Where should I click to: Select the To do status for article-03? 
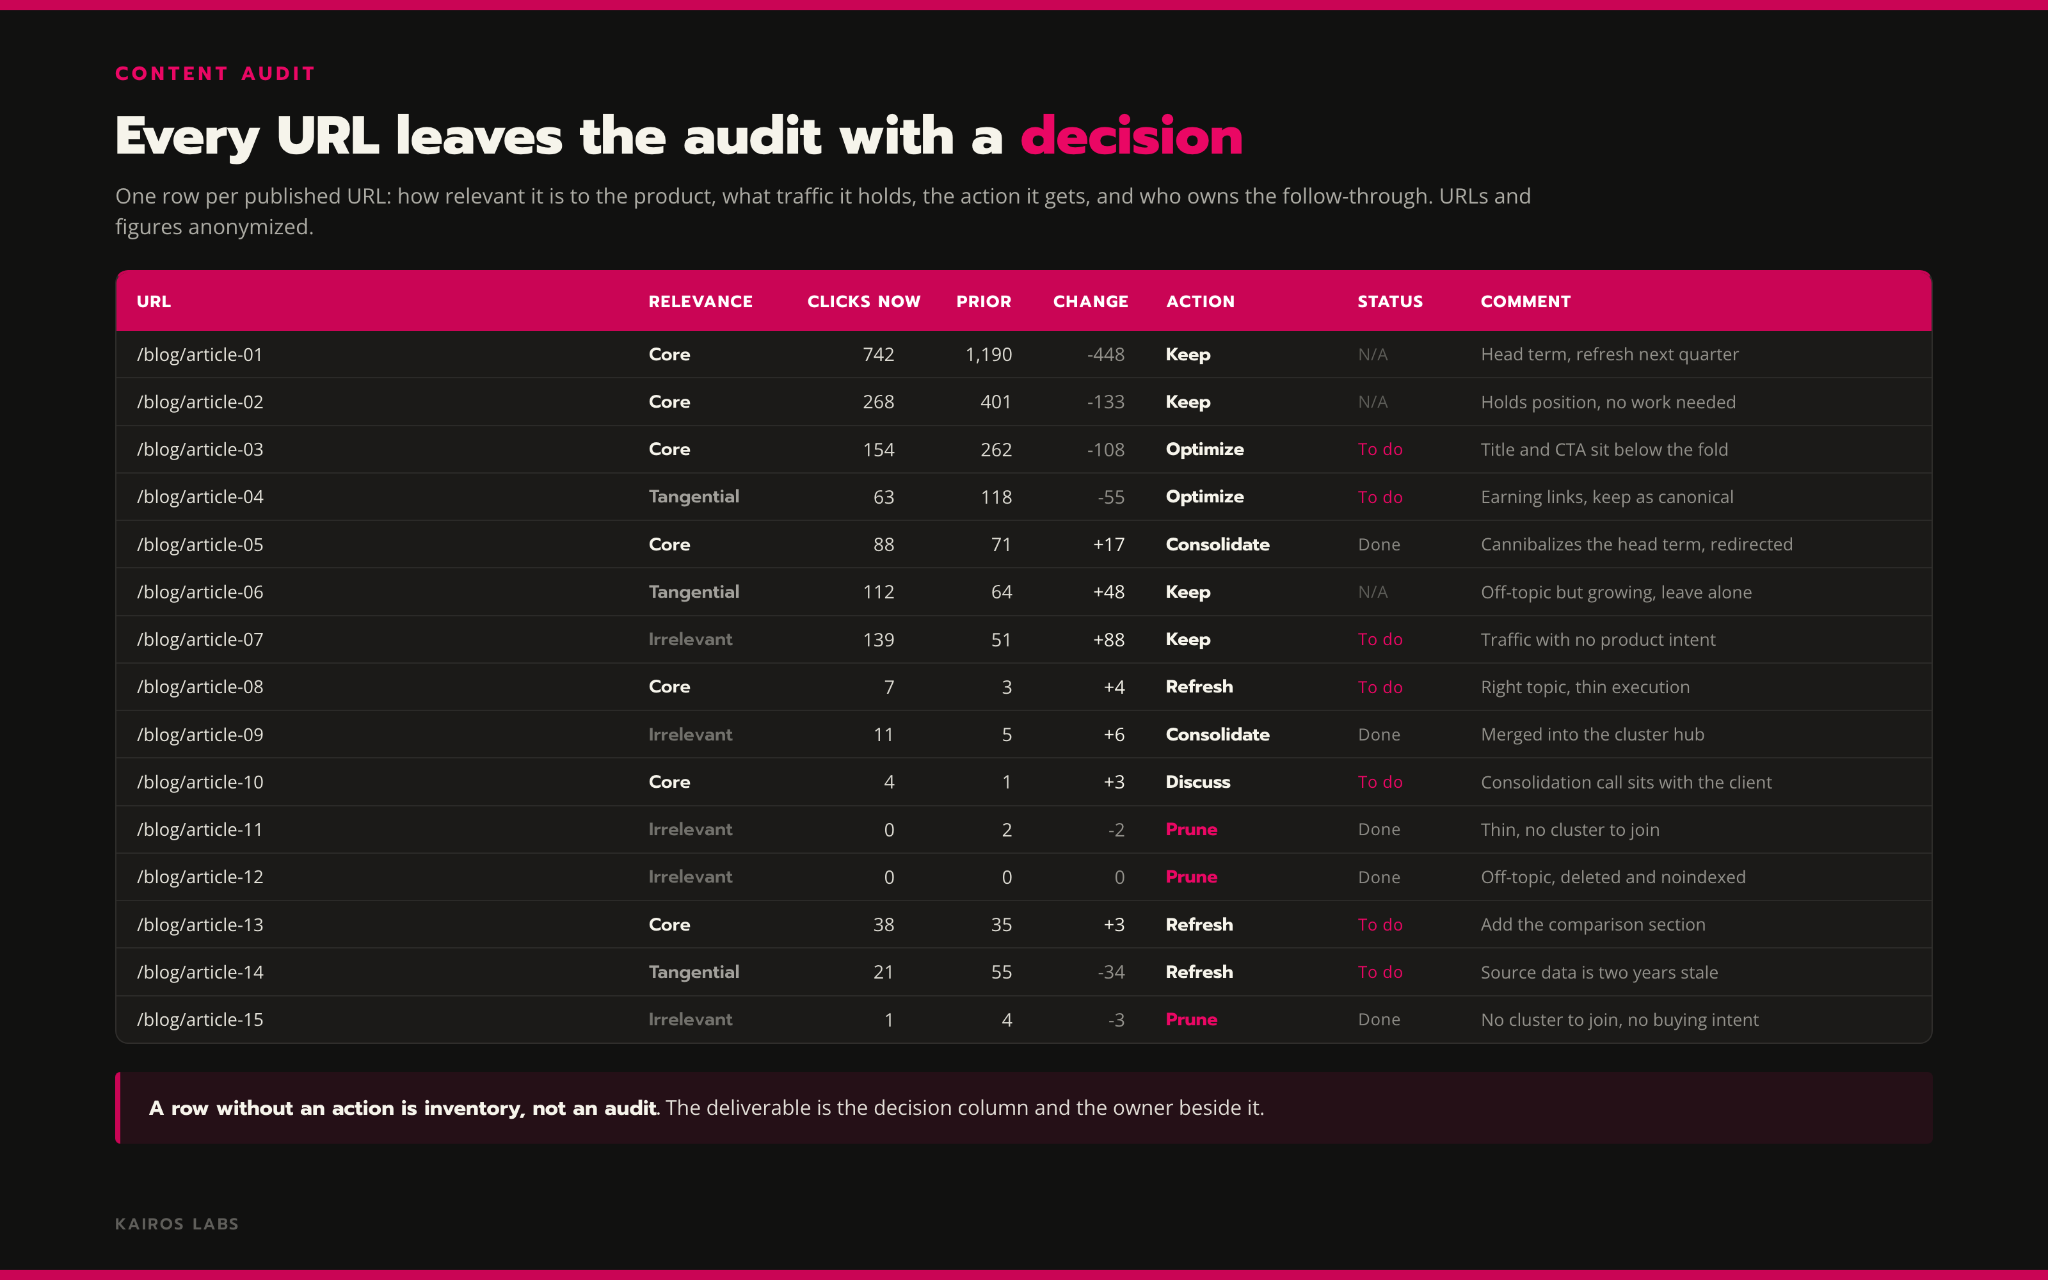tap(1380, 449)
